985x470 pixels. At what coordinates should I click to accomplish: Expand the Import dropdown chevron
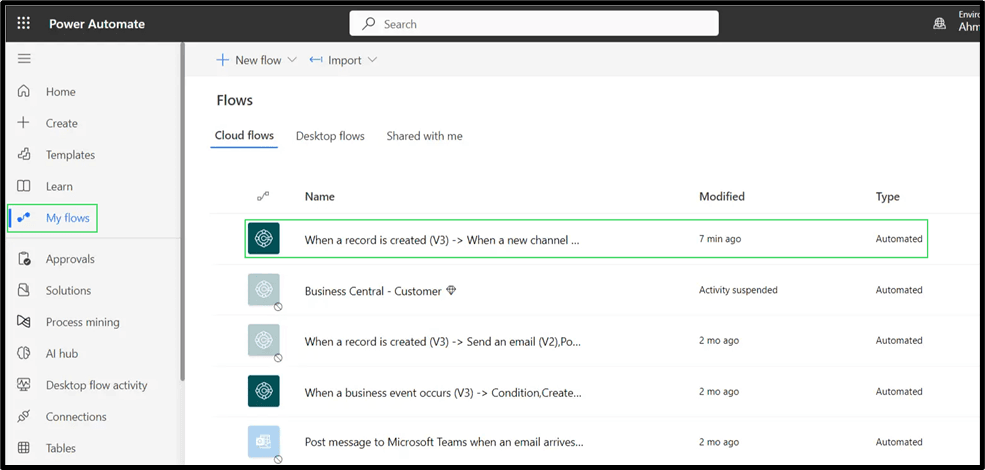coord(372,60)
